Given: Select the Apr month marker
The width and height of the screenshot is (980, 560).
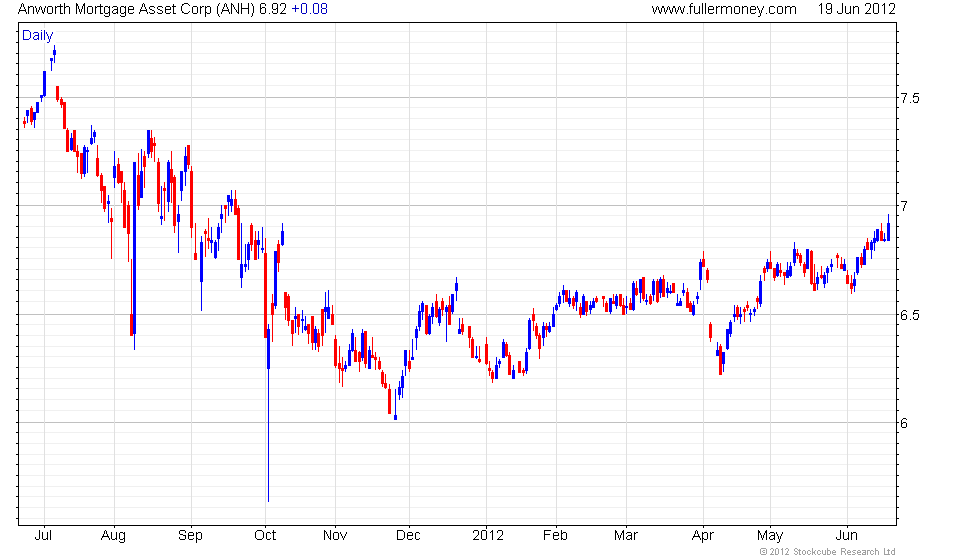Looking at the screenshot, I should coord(703,536).
